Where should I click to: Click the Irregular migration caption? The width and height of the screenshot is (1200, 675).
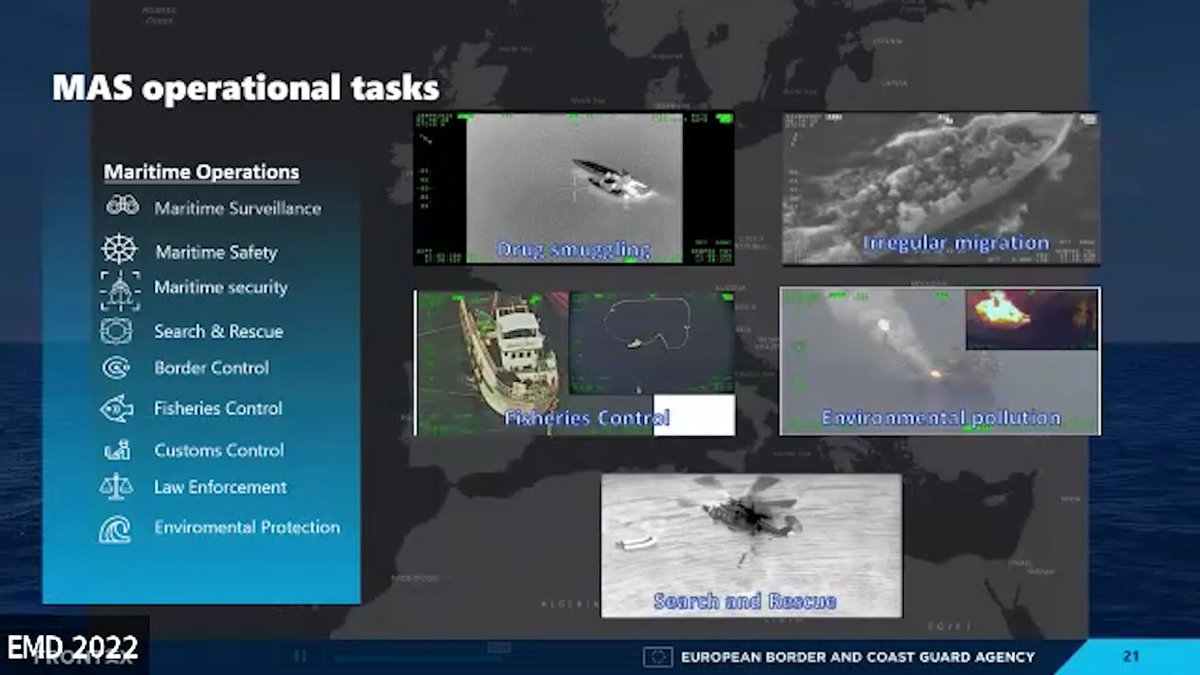(x=956, y=242)
